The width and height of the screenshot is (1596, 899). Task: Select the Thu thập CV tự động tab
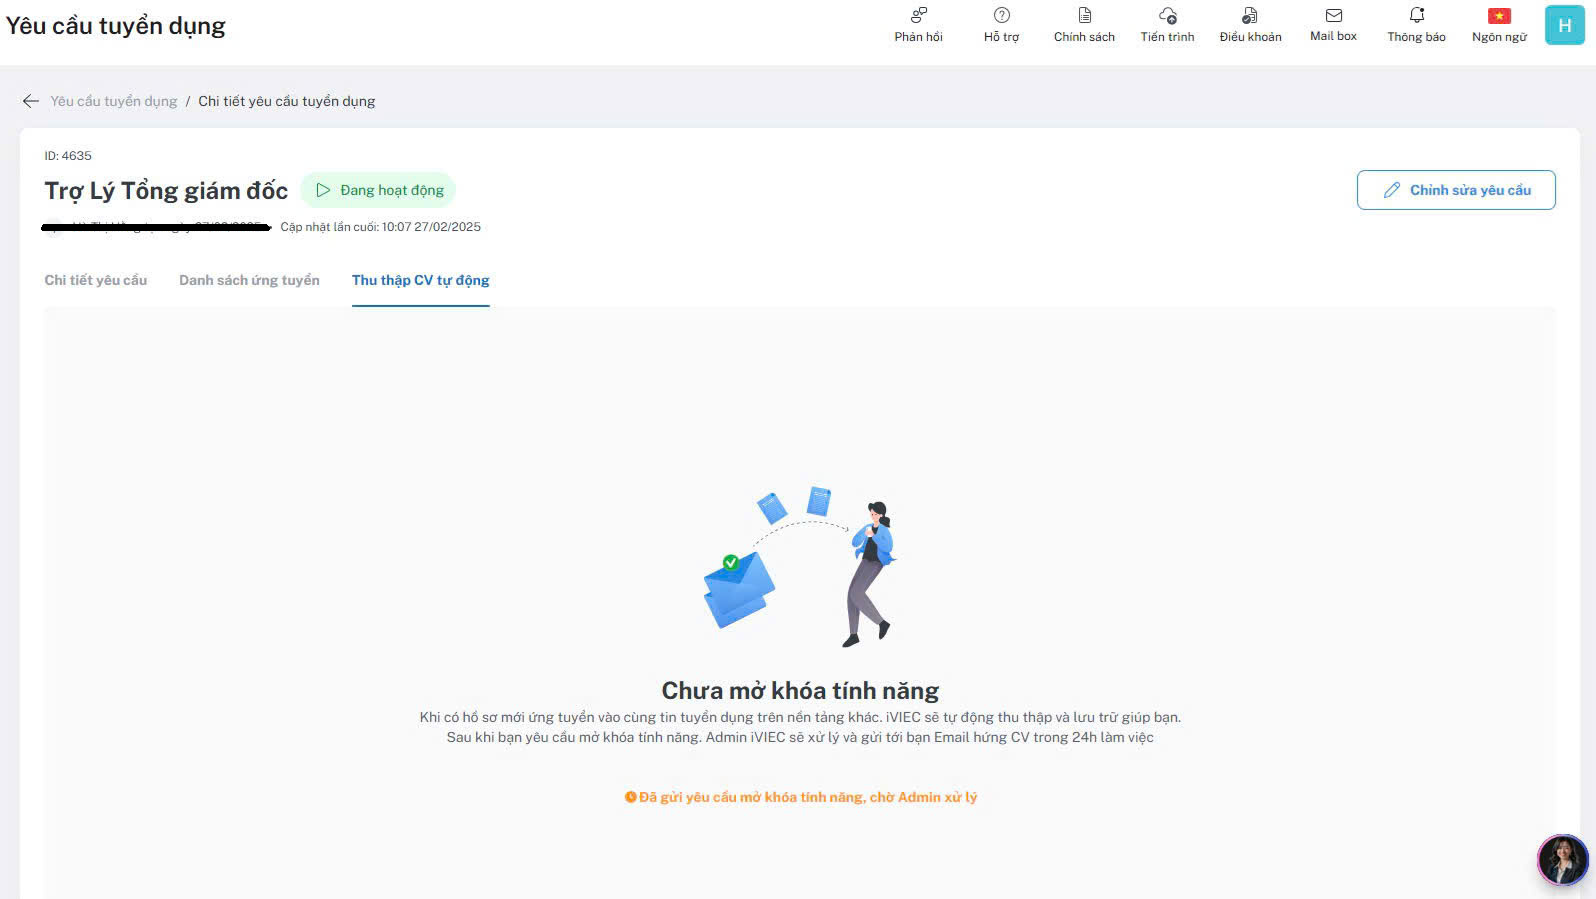pyautogui.click(x=420, y=280)
